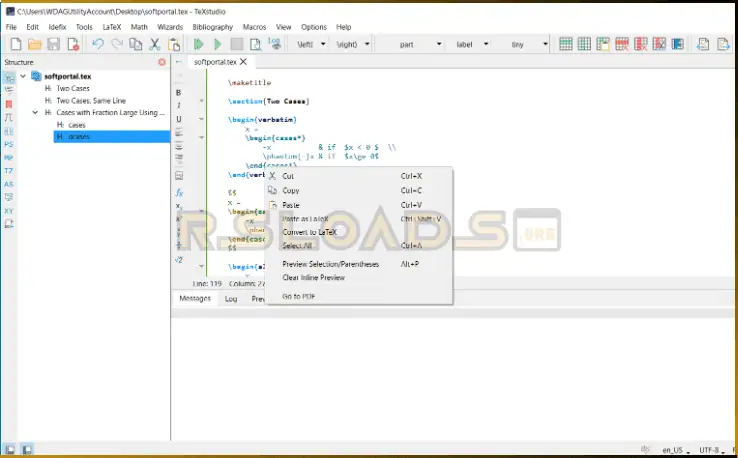Remove table column with red column icon
Viewport: 738px width, 458px height.
click(x=641, y=44)
